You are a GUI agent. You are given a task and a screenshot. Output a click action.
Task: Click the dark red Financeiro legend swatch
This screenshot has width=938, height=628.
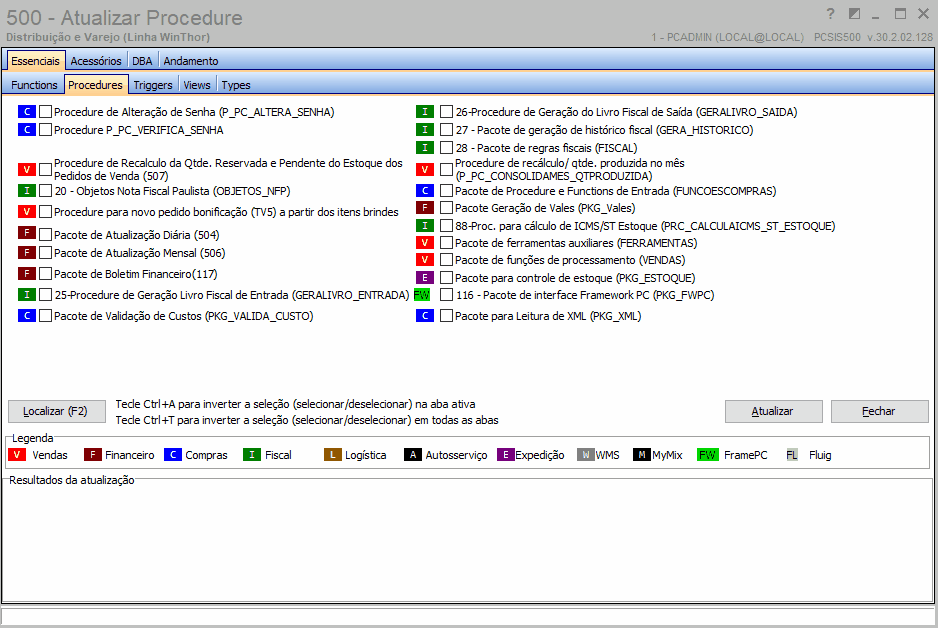click(x=93, y=455)
